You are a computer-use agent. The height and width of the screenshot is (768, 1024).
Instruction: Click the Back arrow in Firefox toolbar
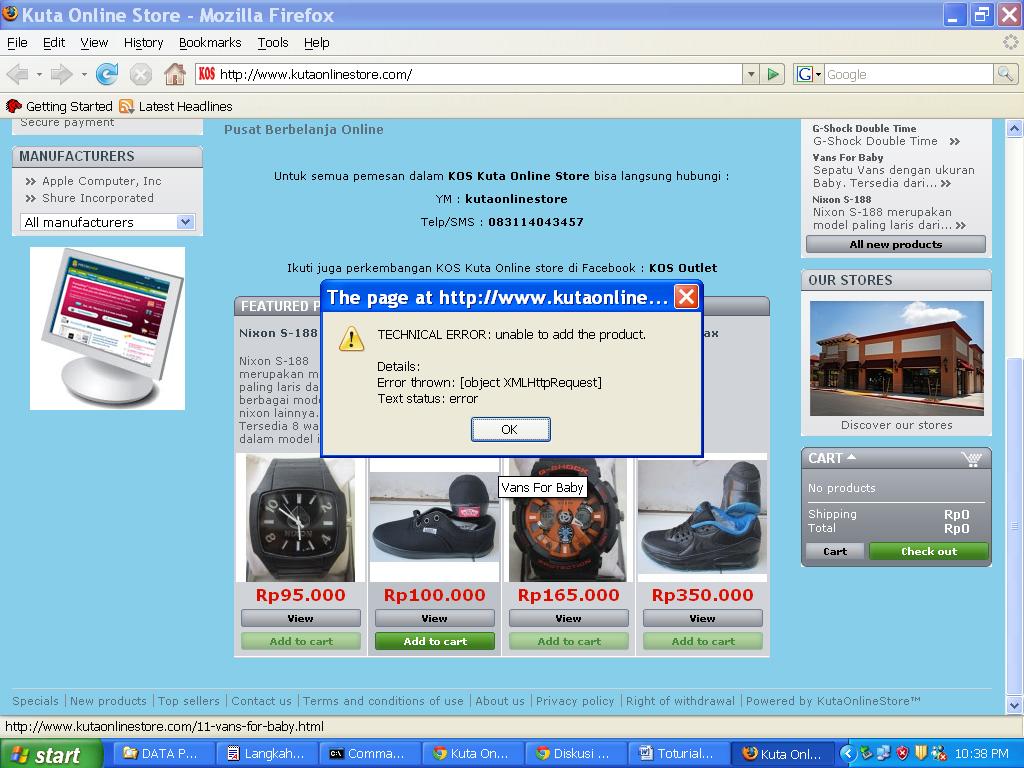point(18,74)
